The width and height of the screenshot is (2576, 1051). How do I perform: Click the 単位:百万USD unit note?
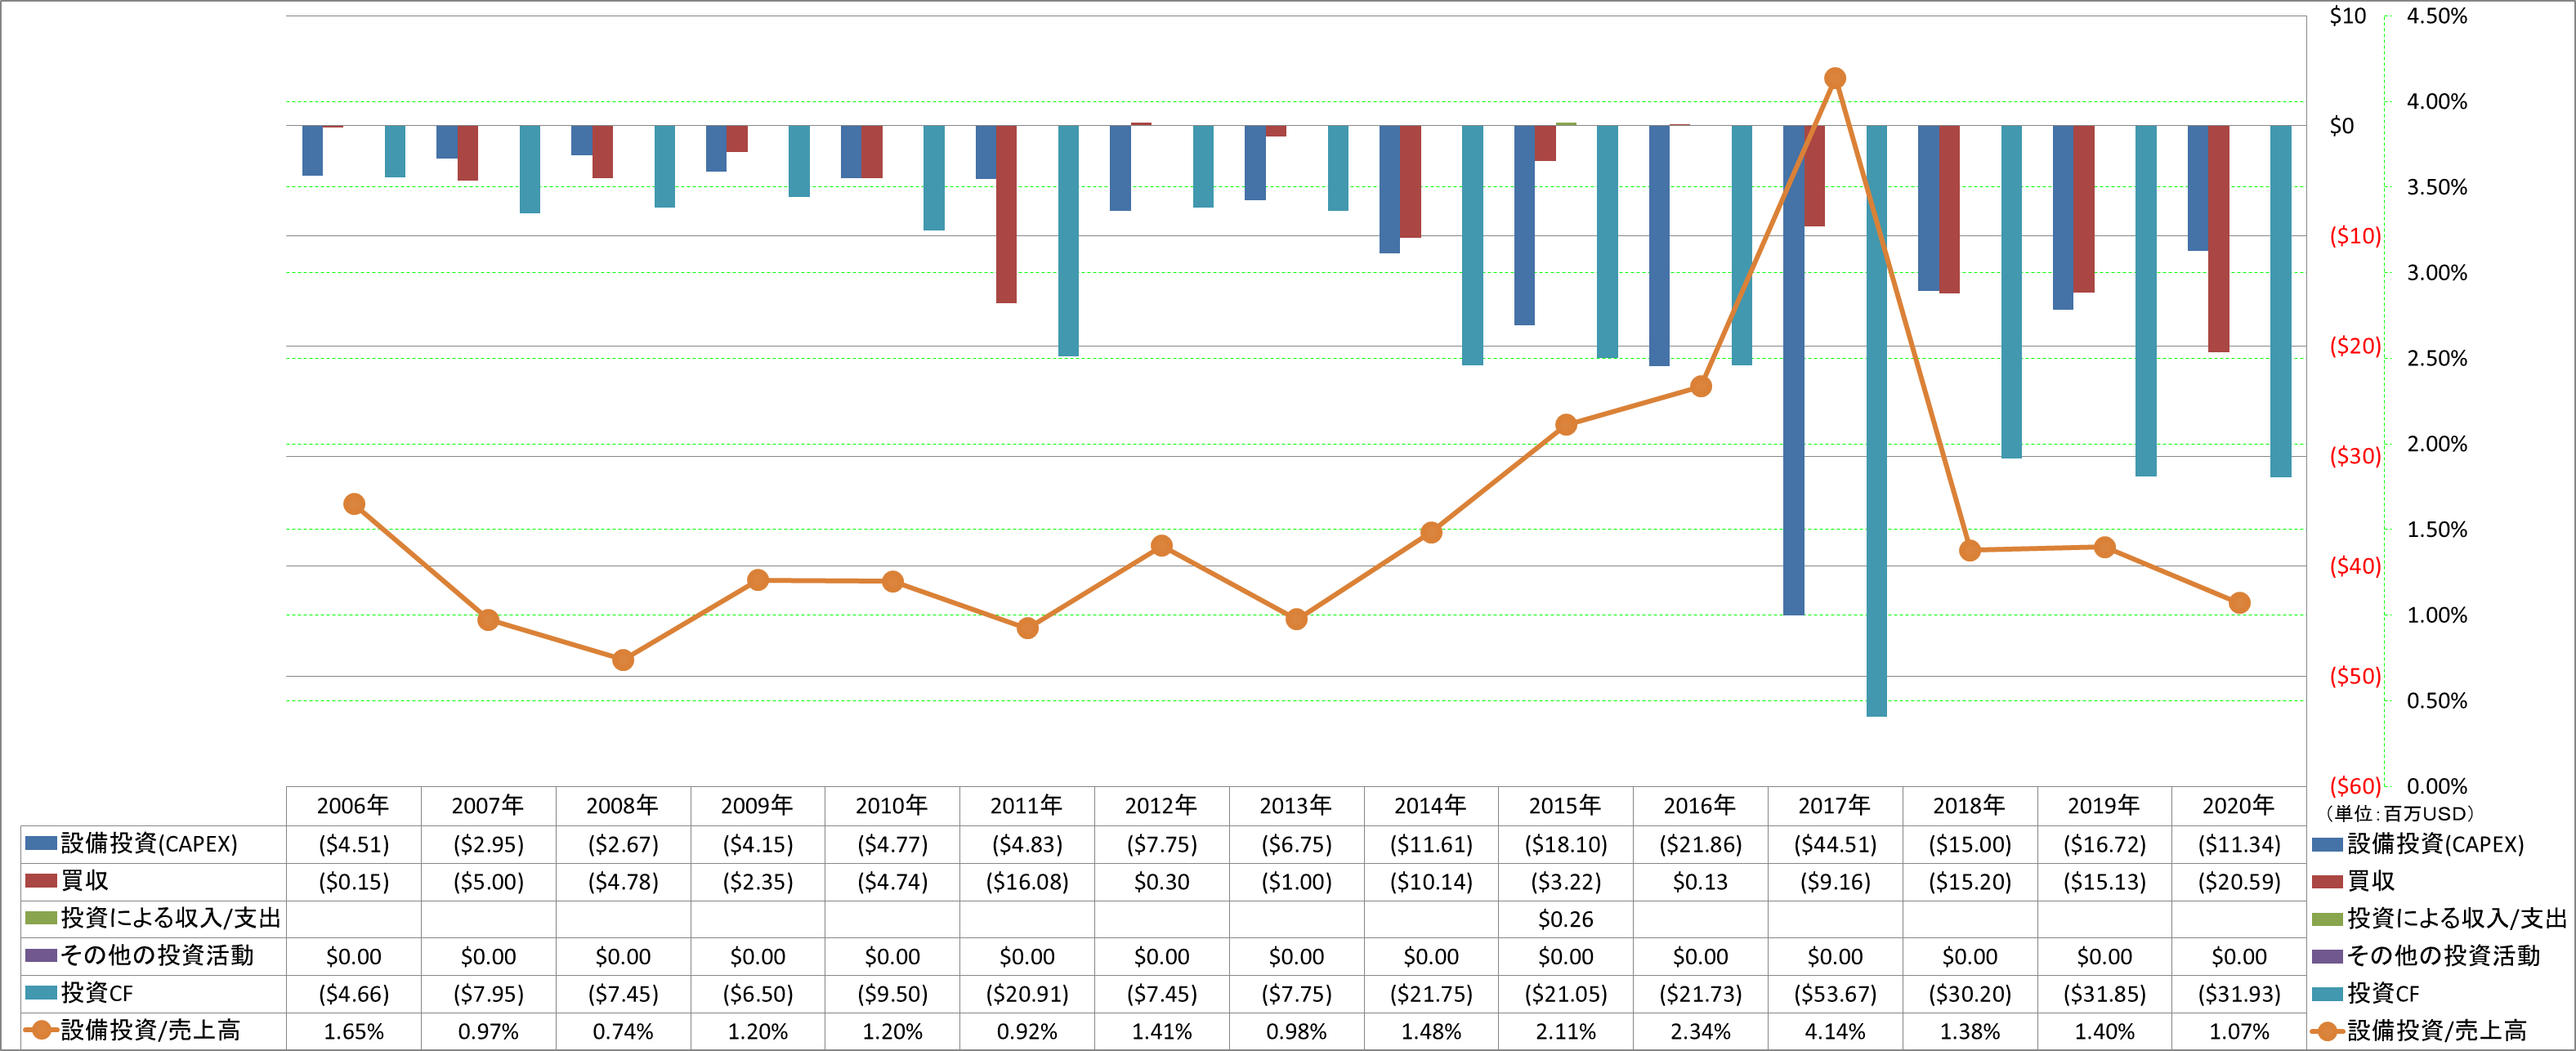[x=2399, y=813]
